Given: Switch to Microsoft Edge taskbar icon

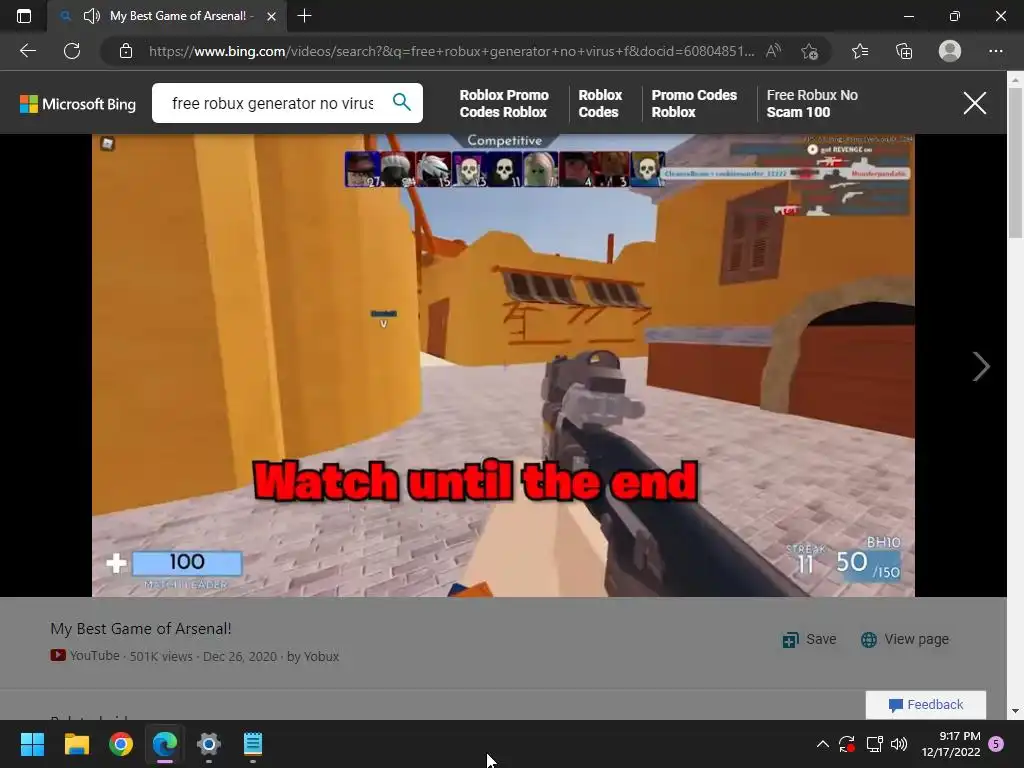Looking at the screenshot, I should click(x=165, y=744).
